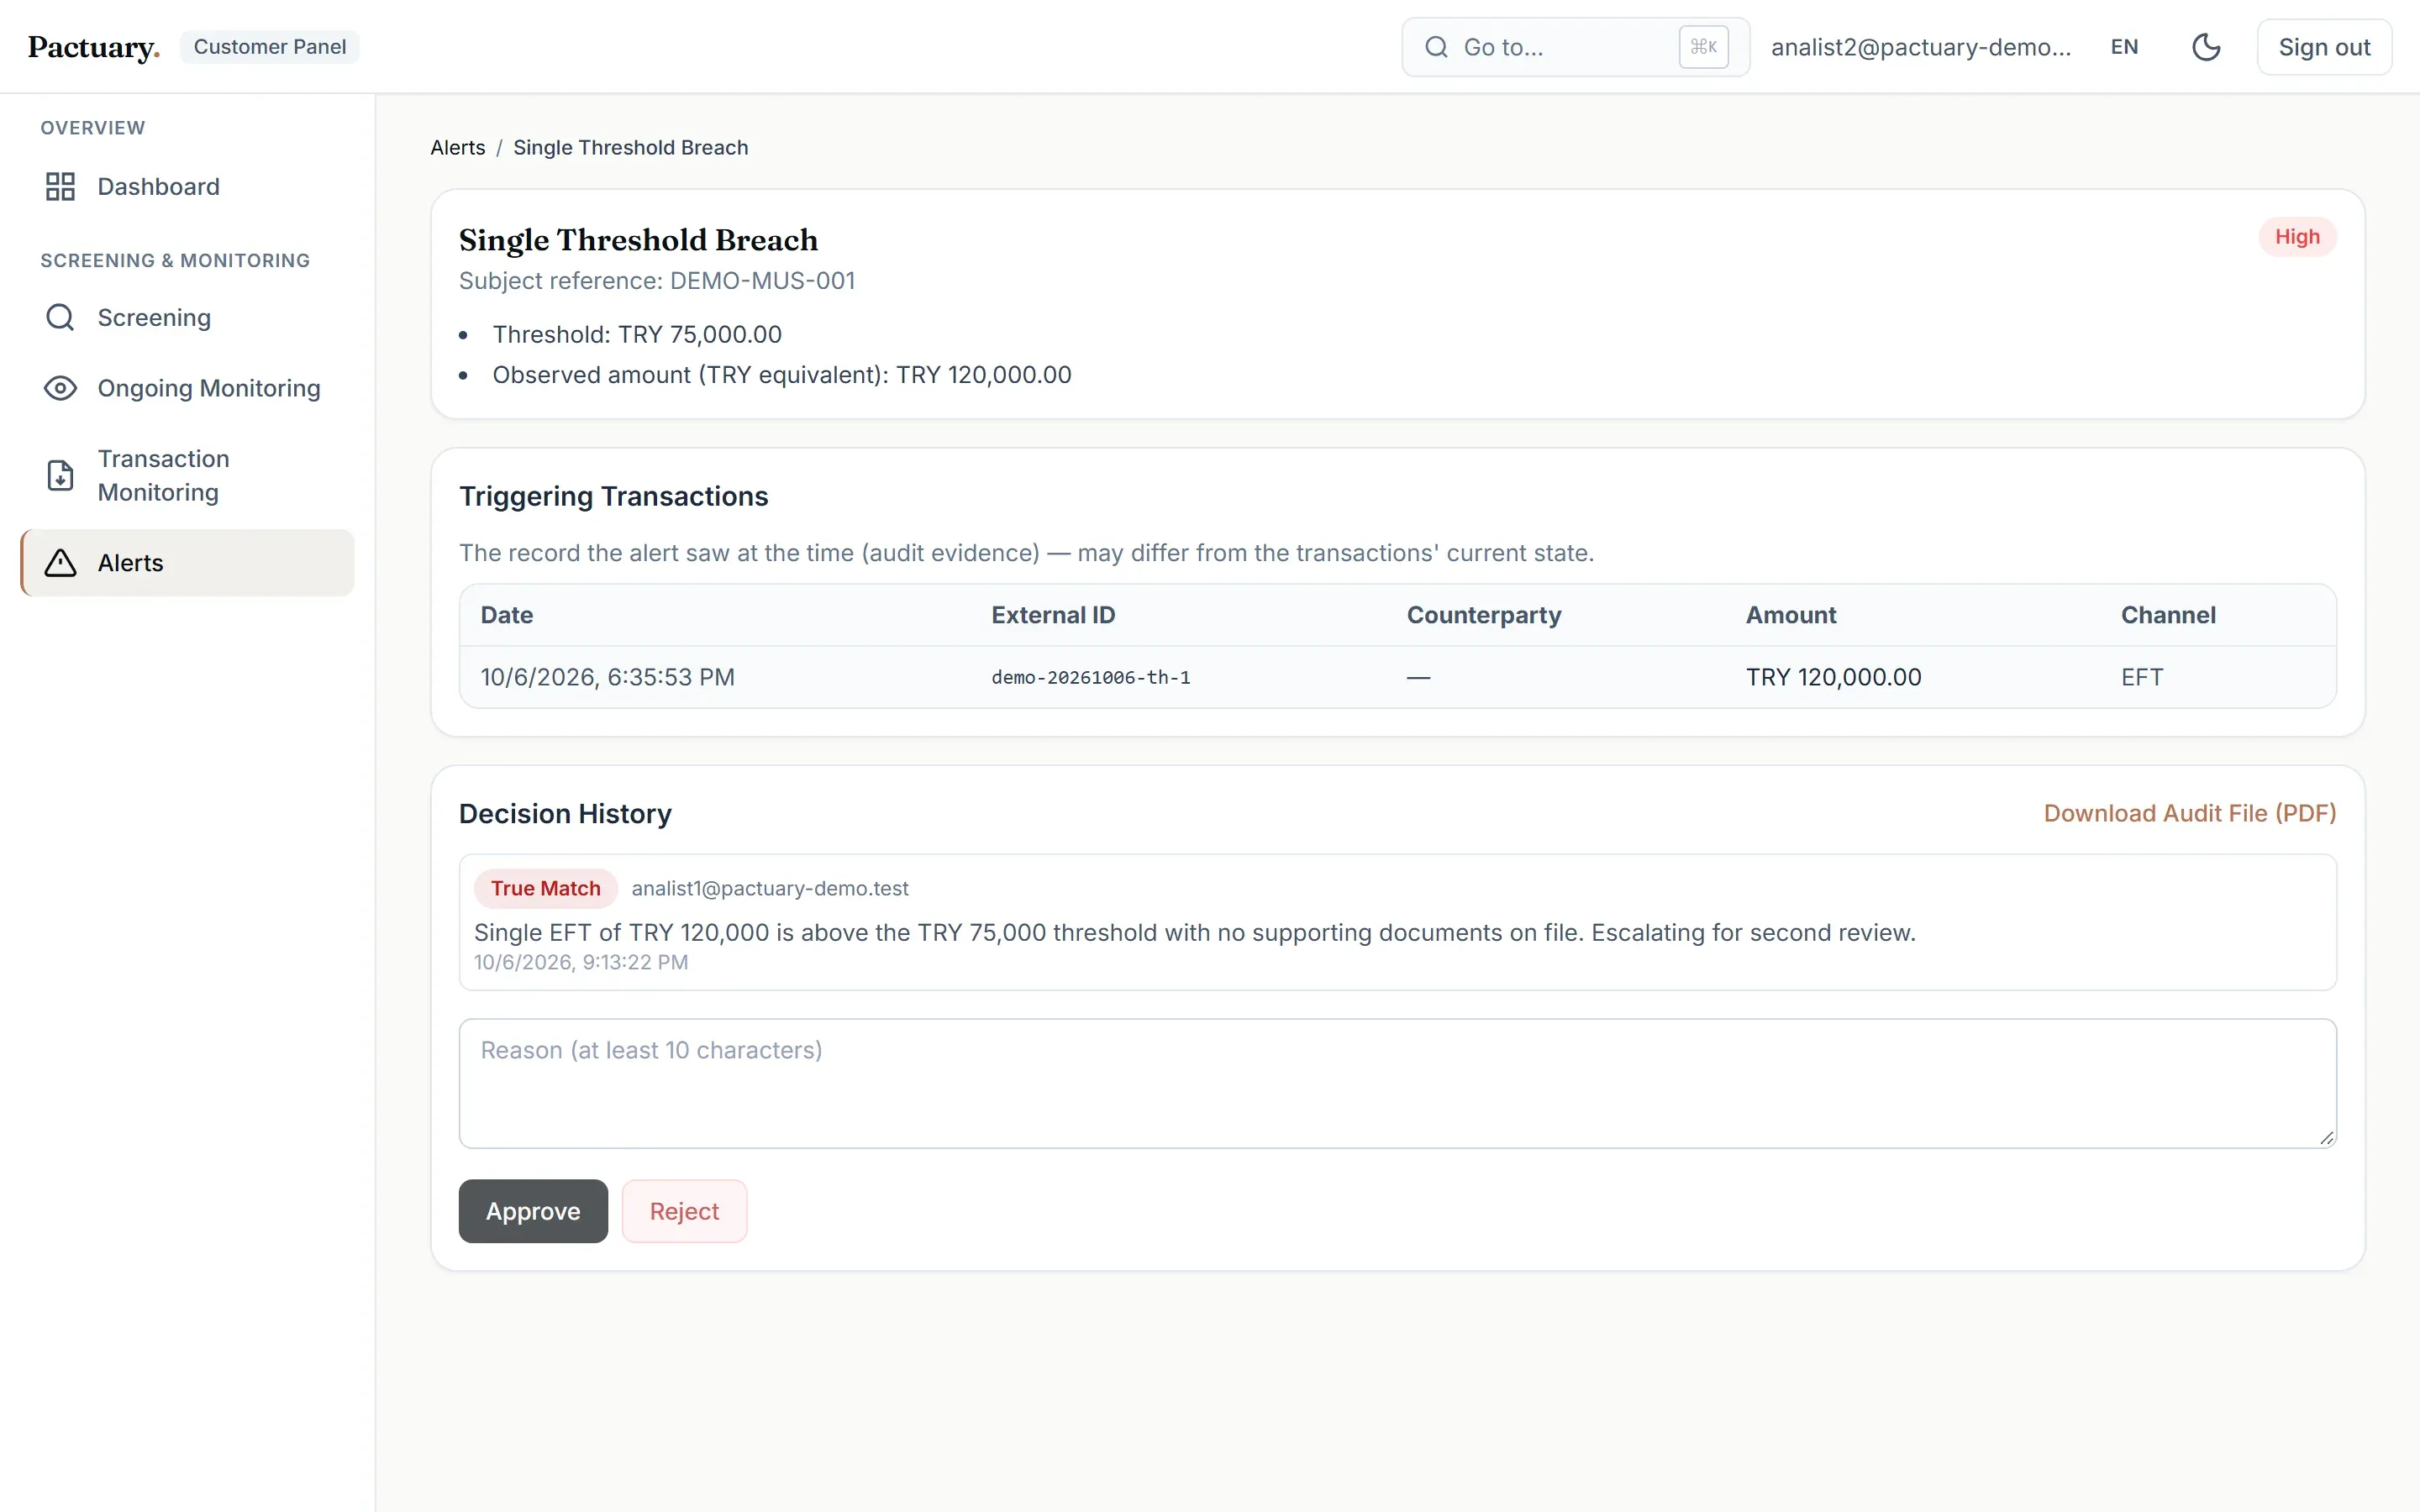Click the TRY 120,000.00 amount cell
The image size is (2420, 1512).
point(1833,677)
